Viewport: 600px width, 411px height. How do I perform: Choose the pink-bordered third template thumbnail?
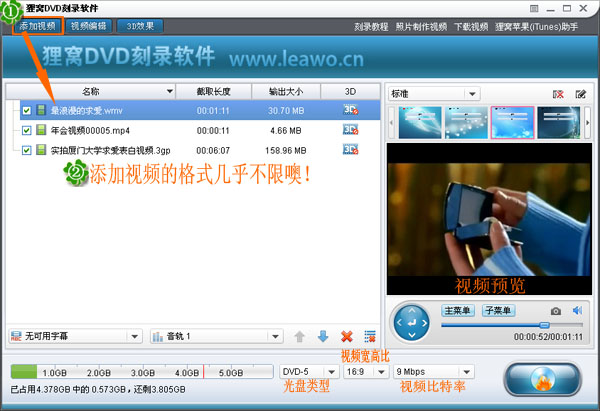click(x=512, y=122)
